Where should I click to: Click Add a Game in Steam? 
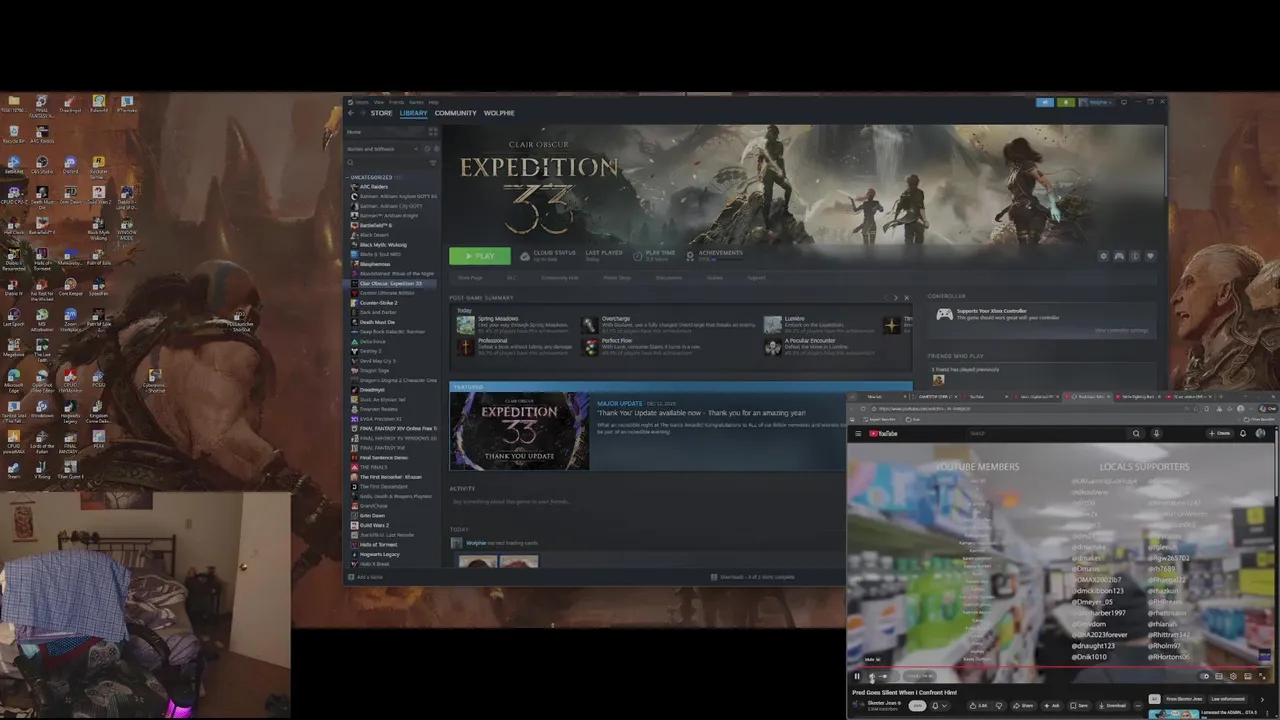(365, 577)
